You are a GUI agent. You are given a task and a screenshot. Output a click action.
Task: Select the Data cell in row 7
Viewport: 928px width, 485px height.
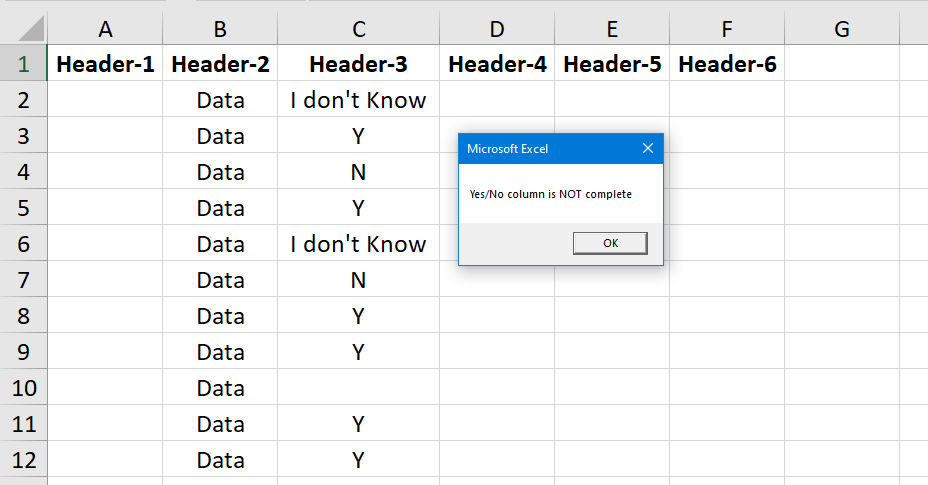pos(220,280)
